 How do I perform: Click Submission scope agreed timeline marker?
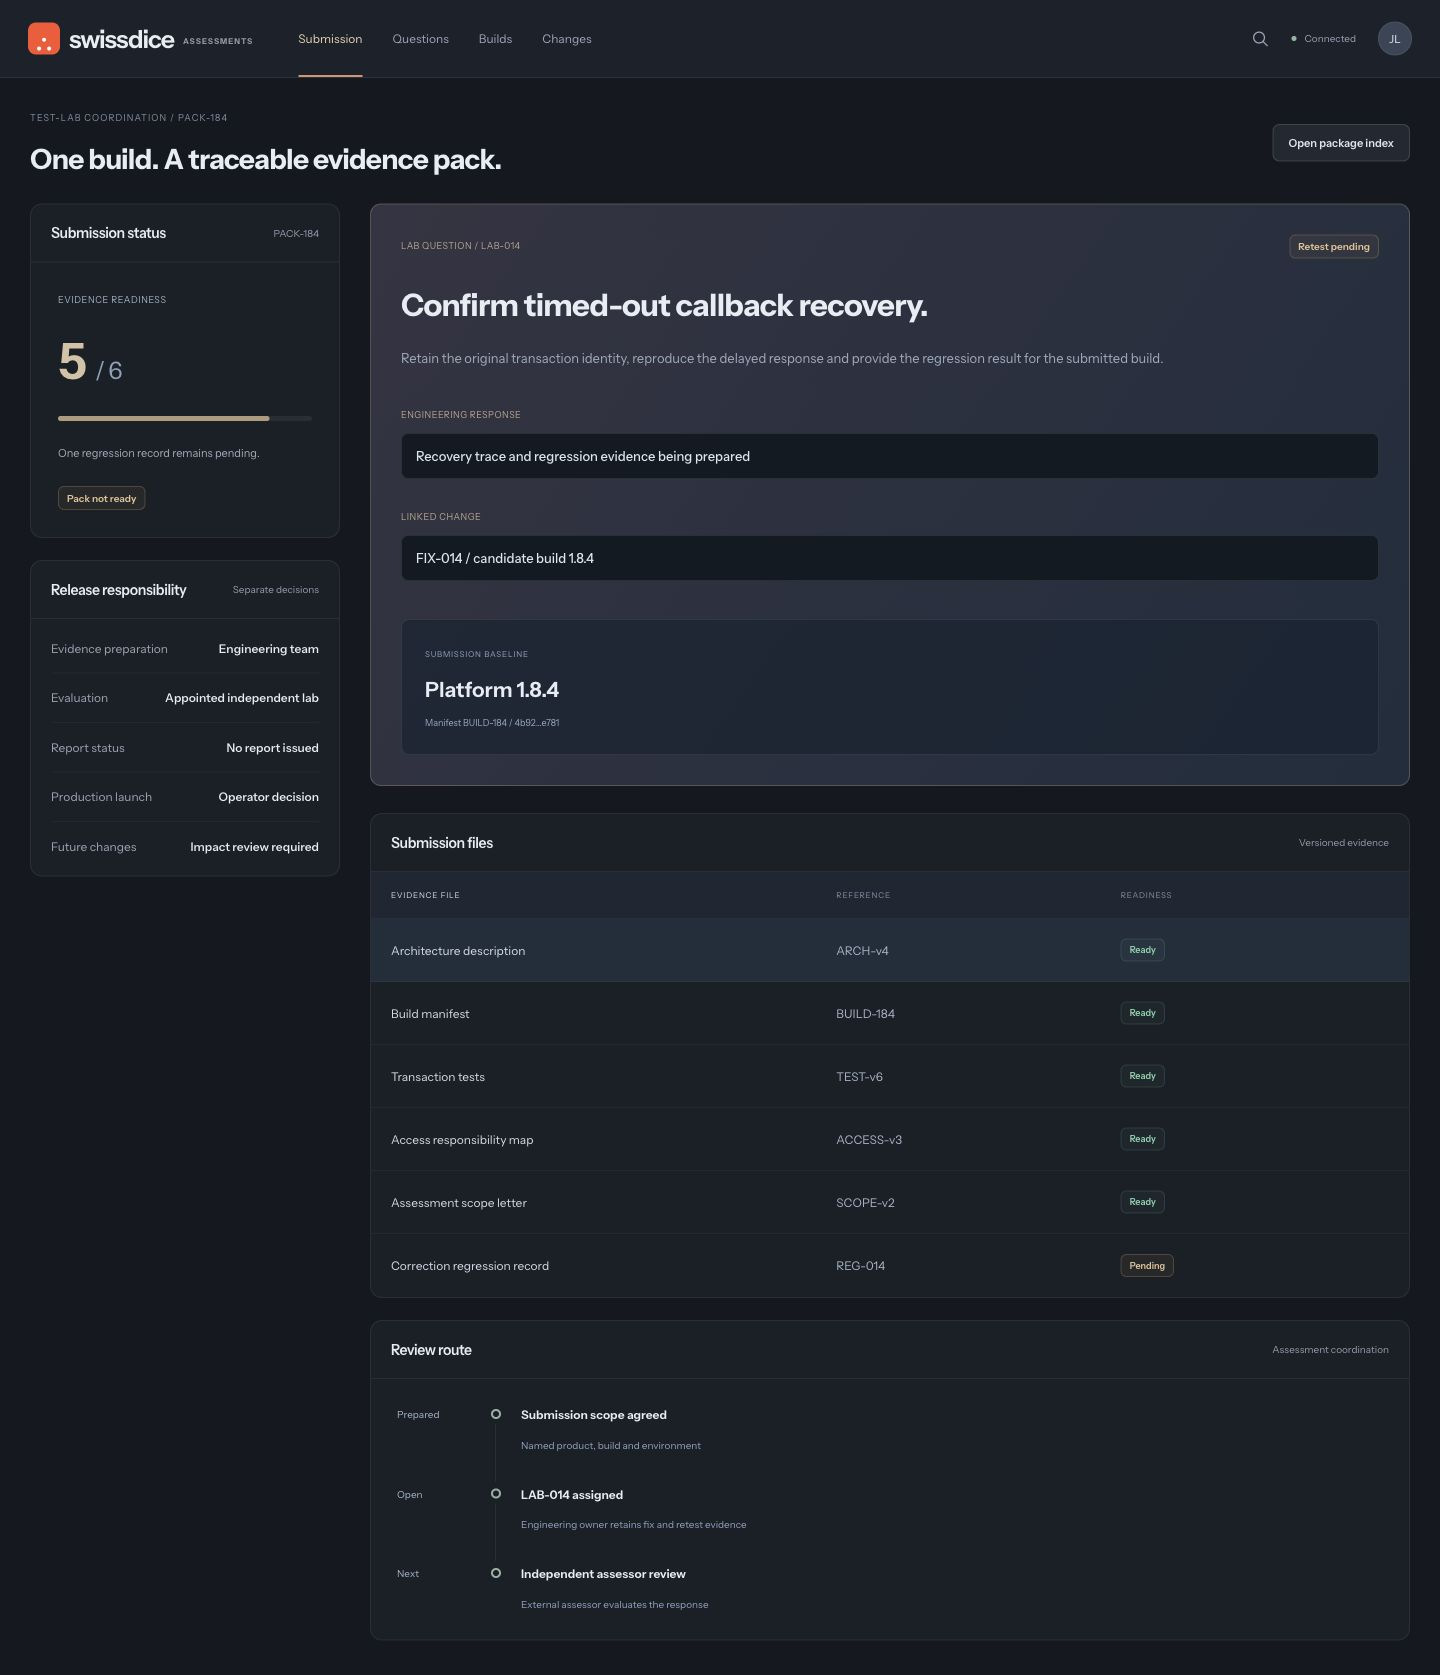(496, 1414)
